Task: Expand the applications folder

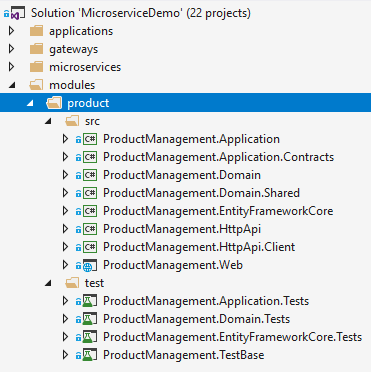Action: tap(12, 31)
